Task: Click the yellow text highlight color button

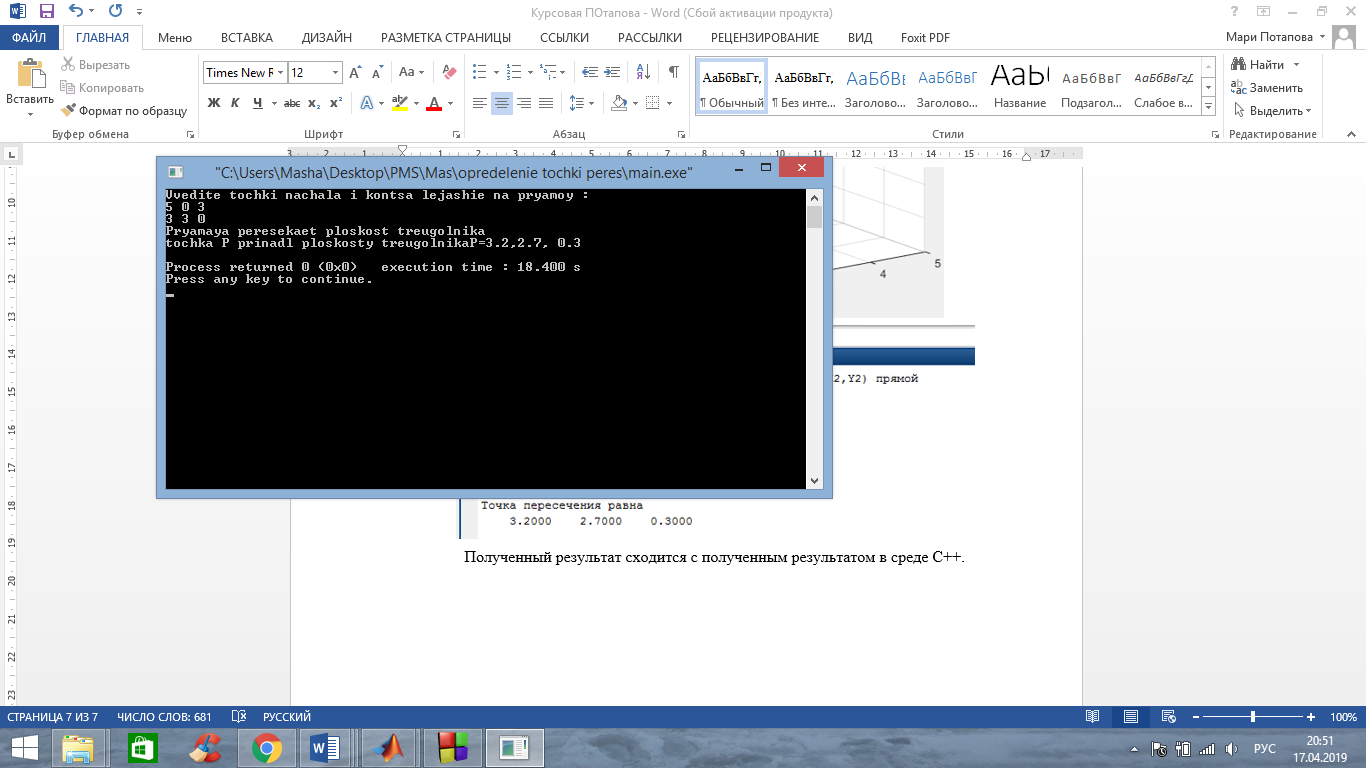Action: click(399, 103)
